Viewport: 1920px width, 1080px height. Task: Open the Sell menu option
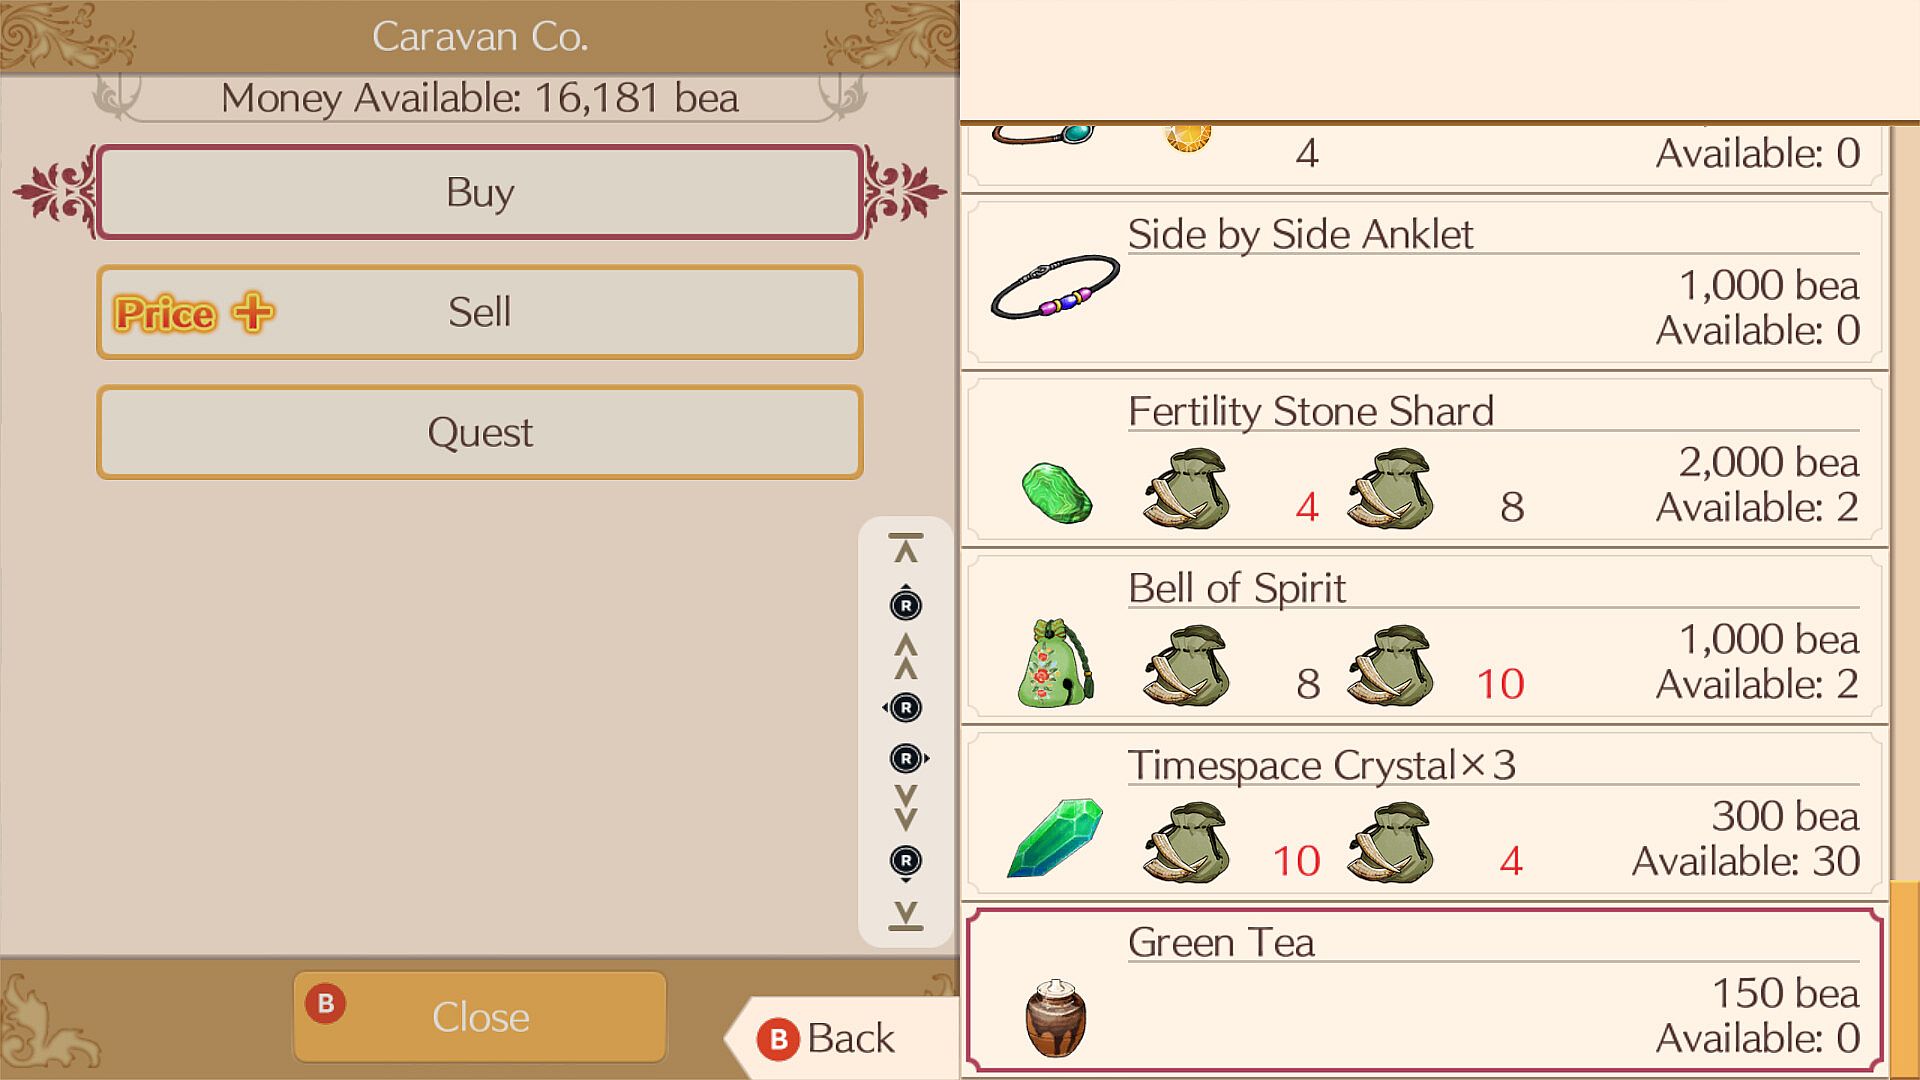pyautogui.click(x=480, y=312)
